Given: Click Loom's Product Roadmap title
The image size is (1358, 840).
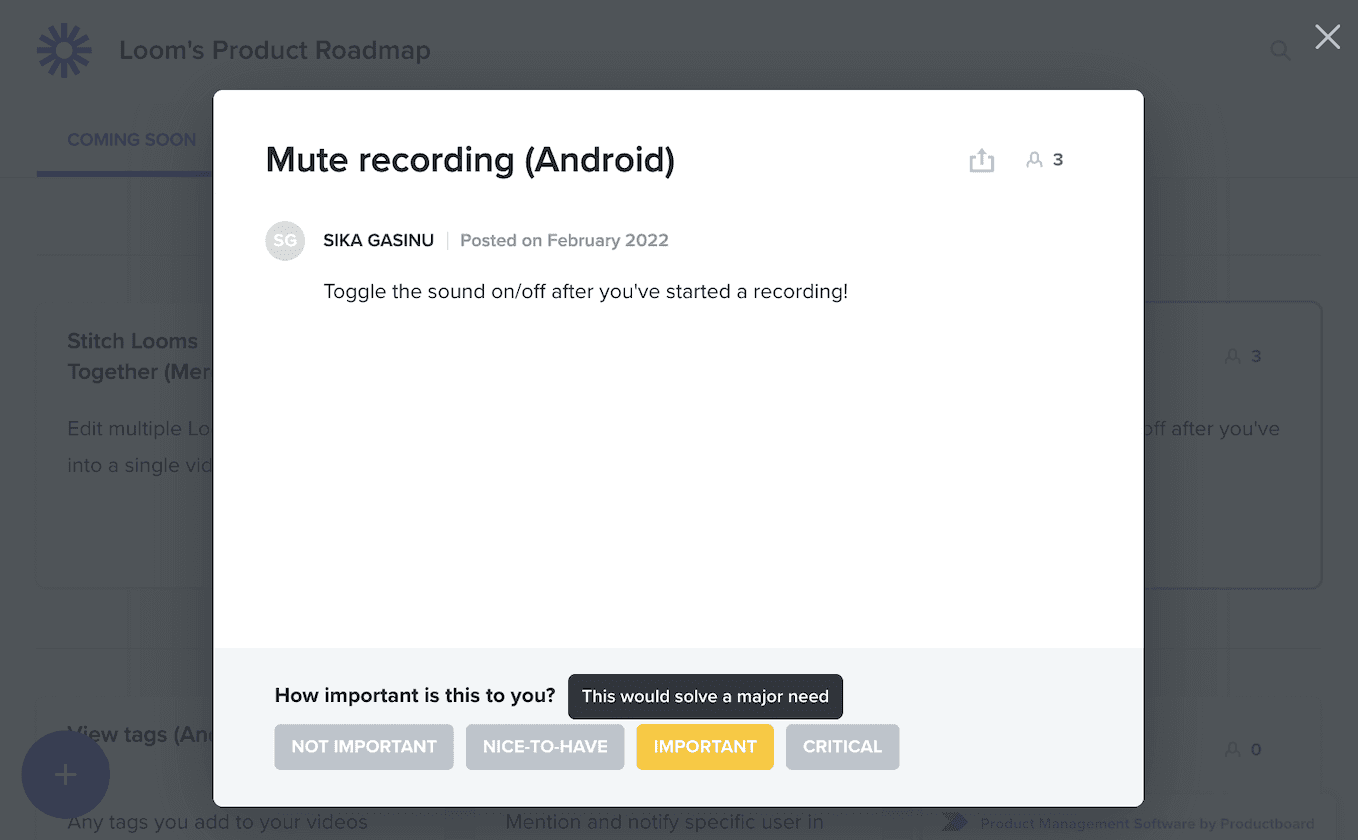Looking at the screenshot, I should coord(275,50).
